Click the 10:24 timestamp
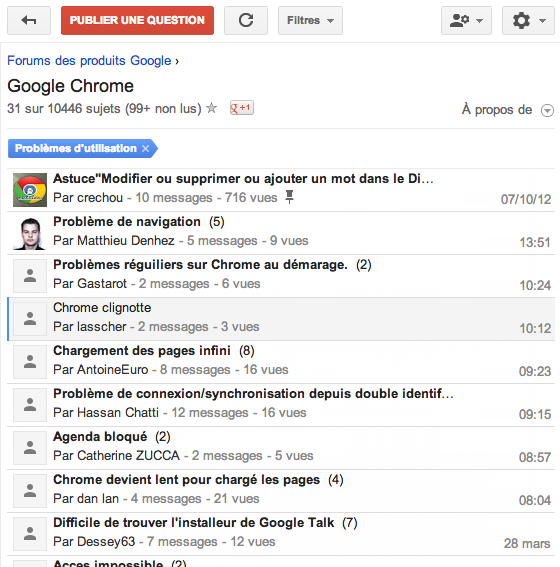The width and height of the screenshot is (560, 567). tap(535, 285)
